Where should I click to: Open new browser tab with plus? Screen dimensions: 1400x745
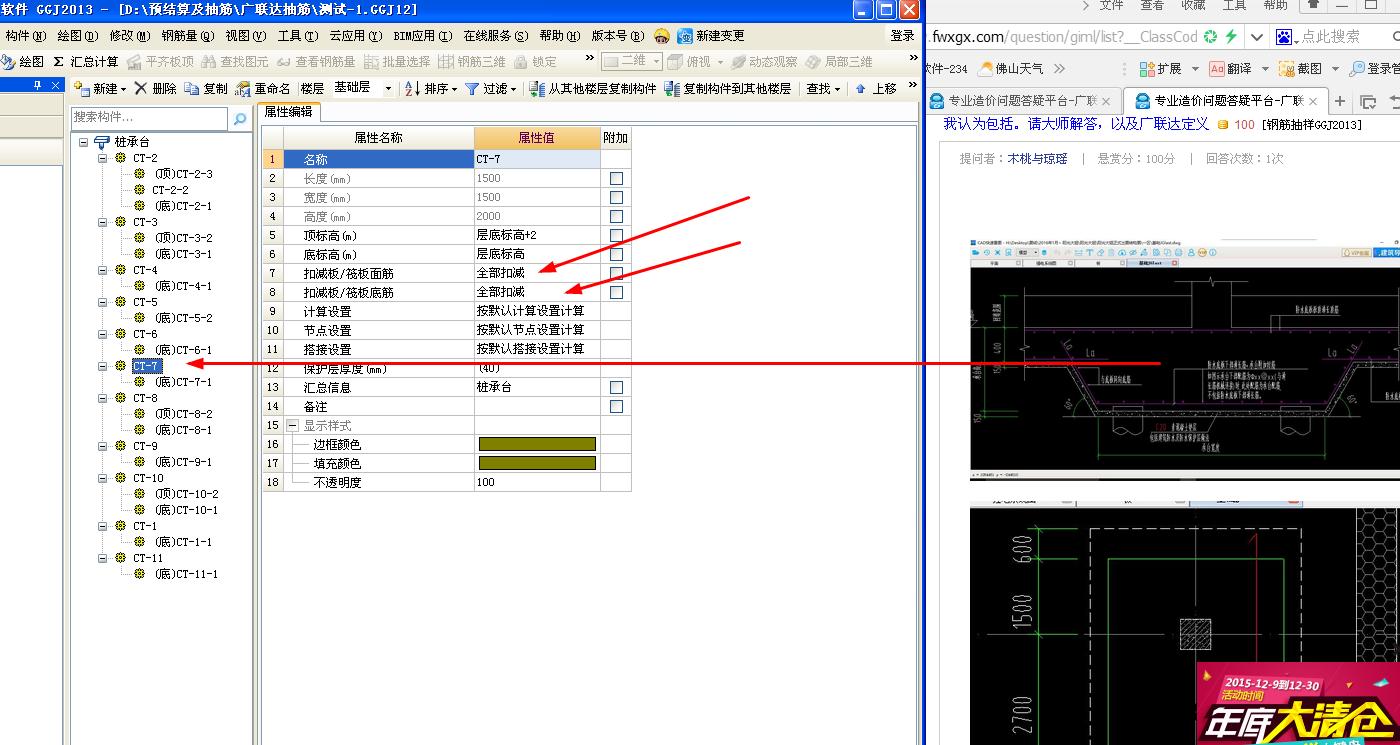click(x=1341, y=101)
